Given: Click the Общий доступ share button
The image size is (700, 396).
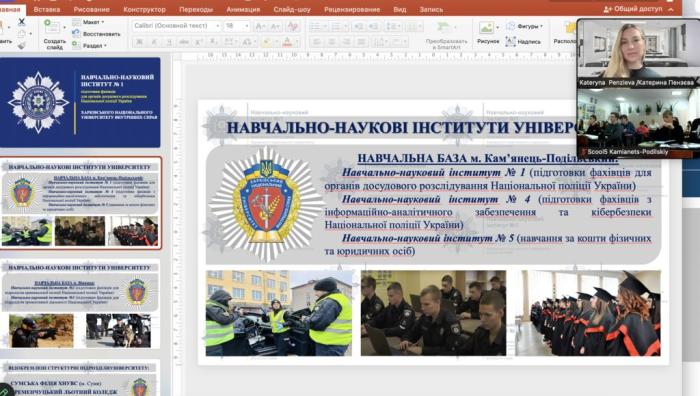Looking at the screenshot, I should 633,9.
